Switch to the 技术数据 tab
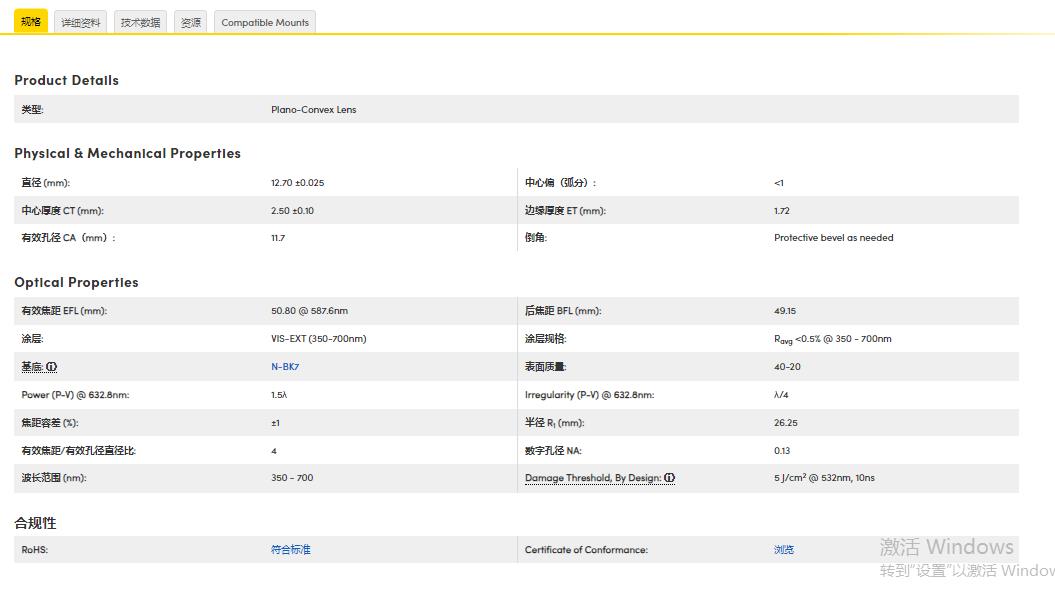Viewport: 1055px width, 593px height. pyautogui.click(x=140, y=23)
